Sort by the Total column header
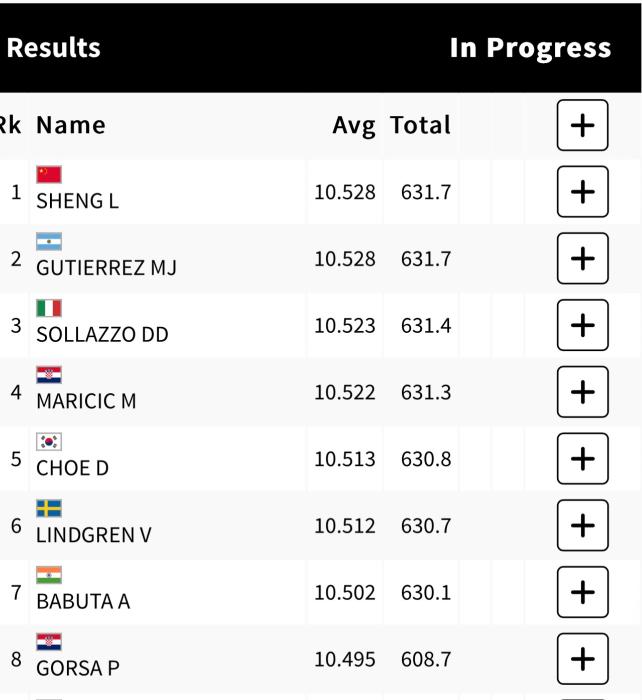Viewport: 642px width, 700px height. tap(420, 125)
